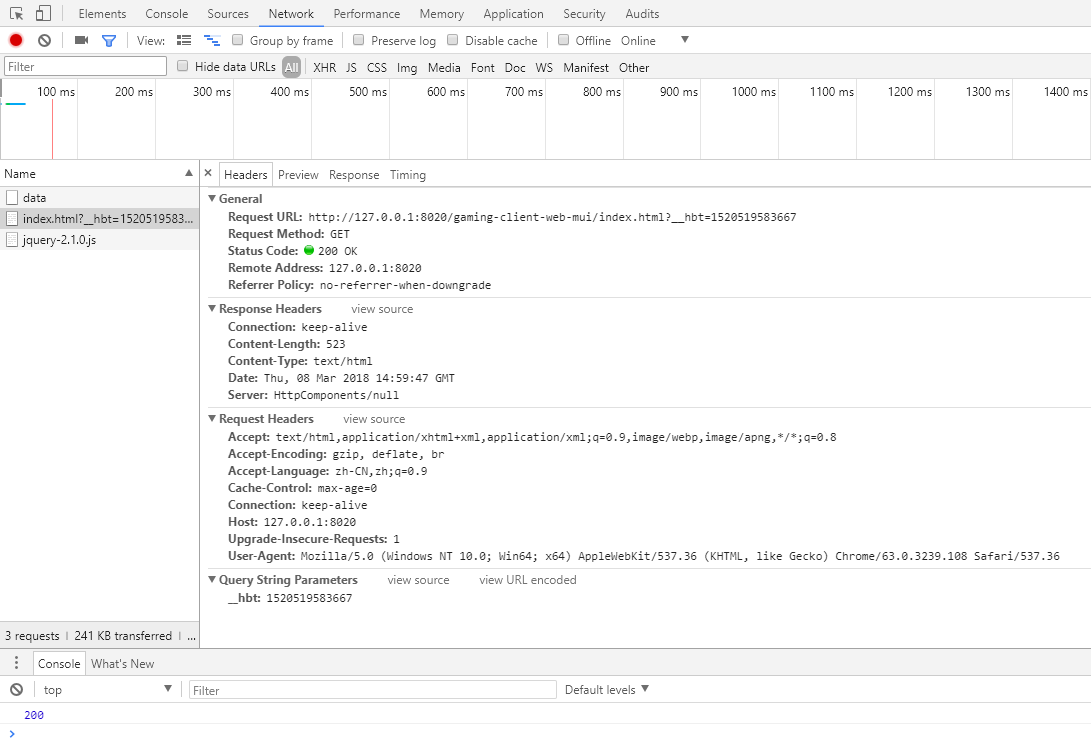
Task: Check the Disable cache option
Action: 453,40
